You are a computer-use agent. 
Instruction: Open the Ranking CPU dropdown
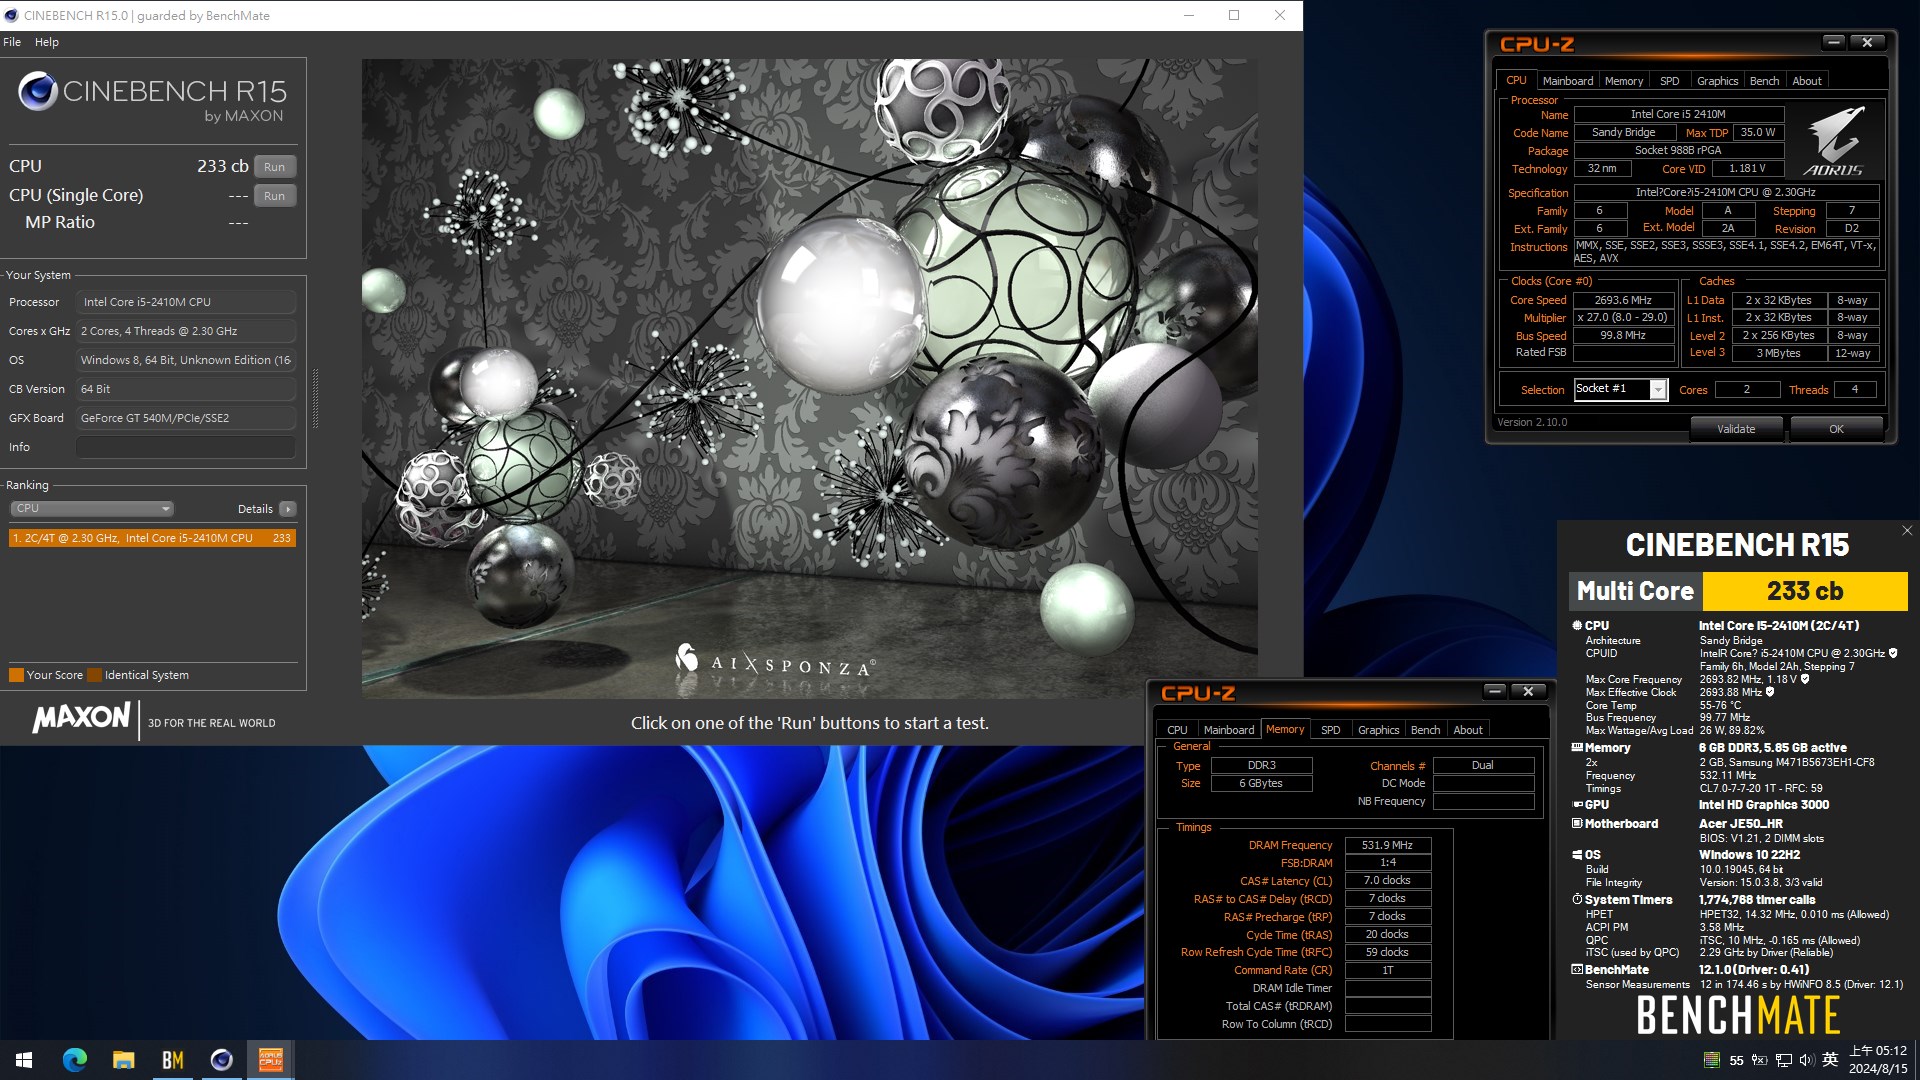[92, 508]
